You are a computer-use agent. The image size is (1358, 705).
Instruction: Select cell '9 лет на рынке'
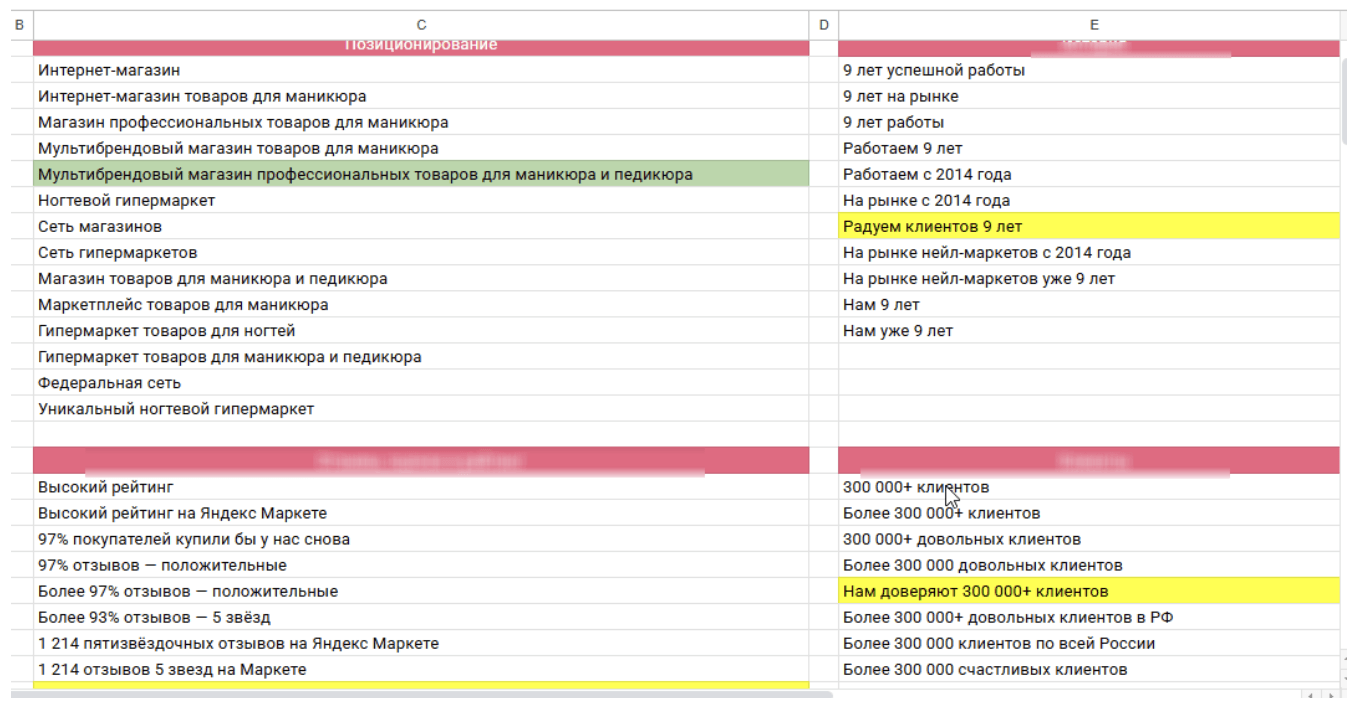[1089, 96]
